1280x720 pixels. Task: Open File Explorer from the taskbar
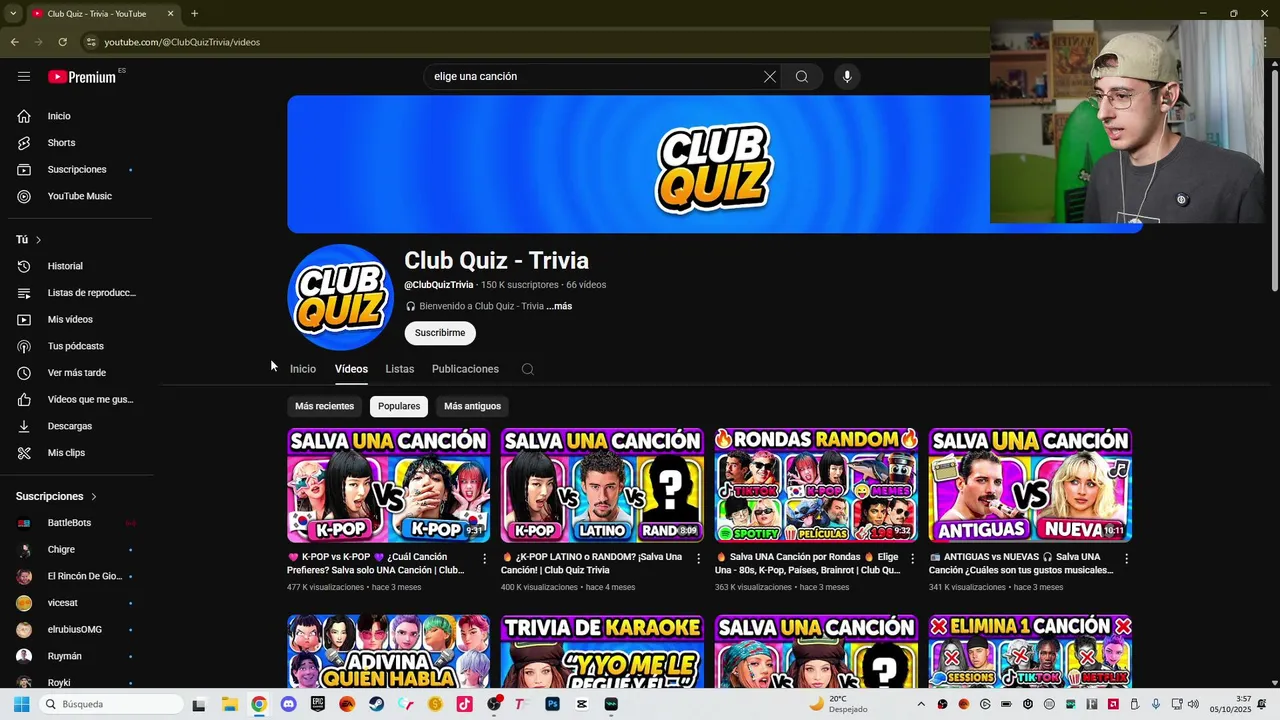[229, 704]
